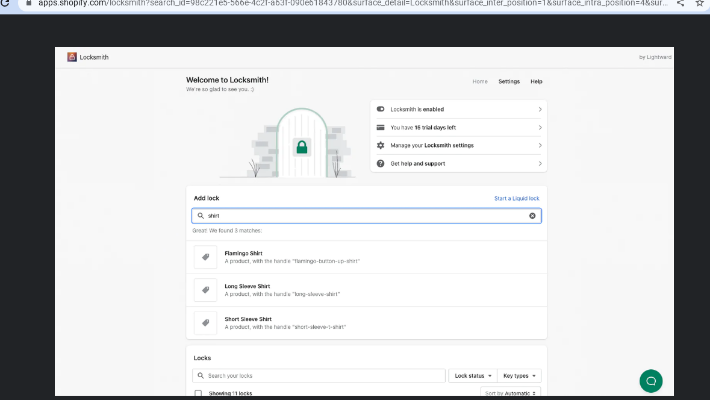The width and height of the screenshot is (710, 400).
Task: Click the Add lock heading
Action: (x=206, y=198)
